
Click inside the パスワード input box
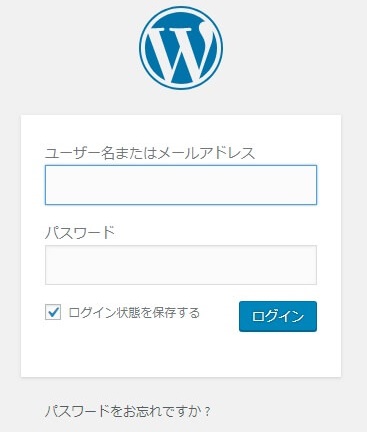click(181, 265)
